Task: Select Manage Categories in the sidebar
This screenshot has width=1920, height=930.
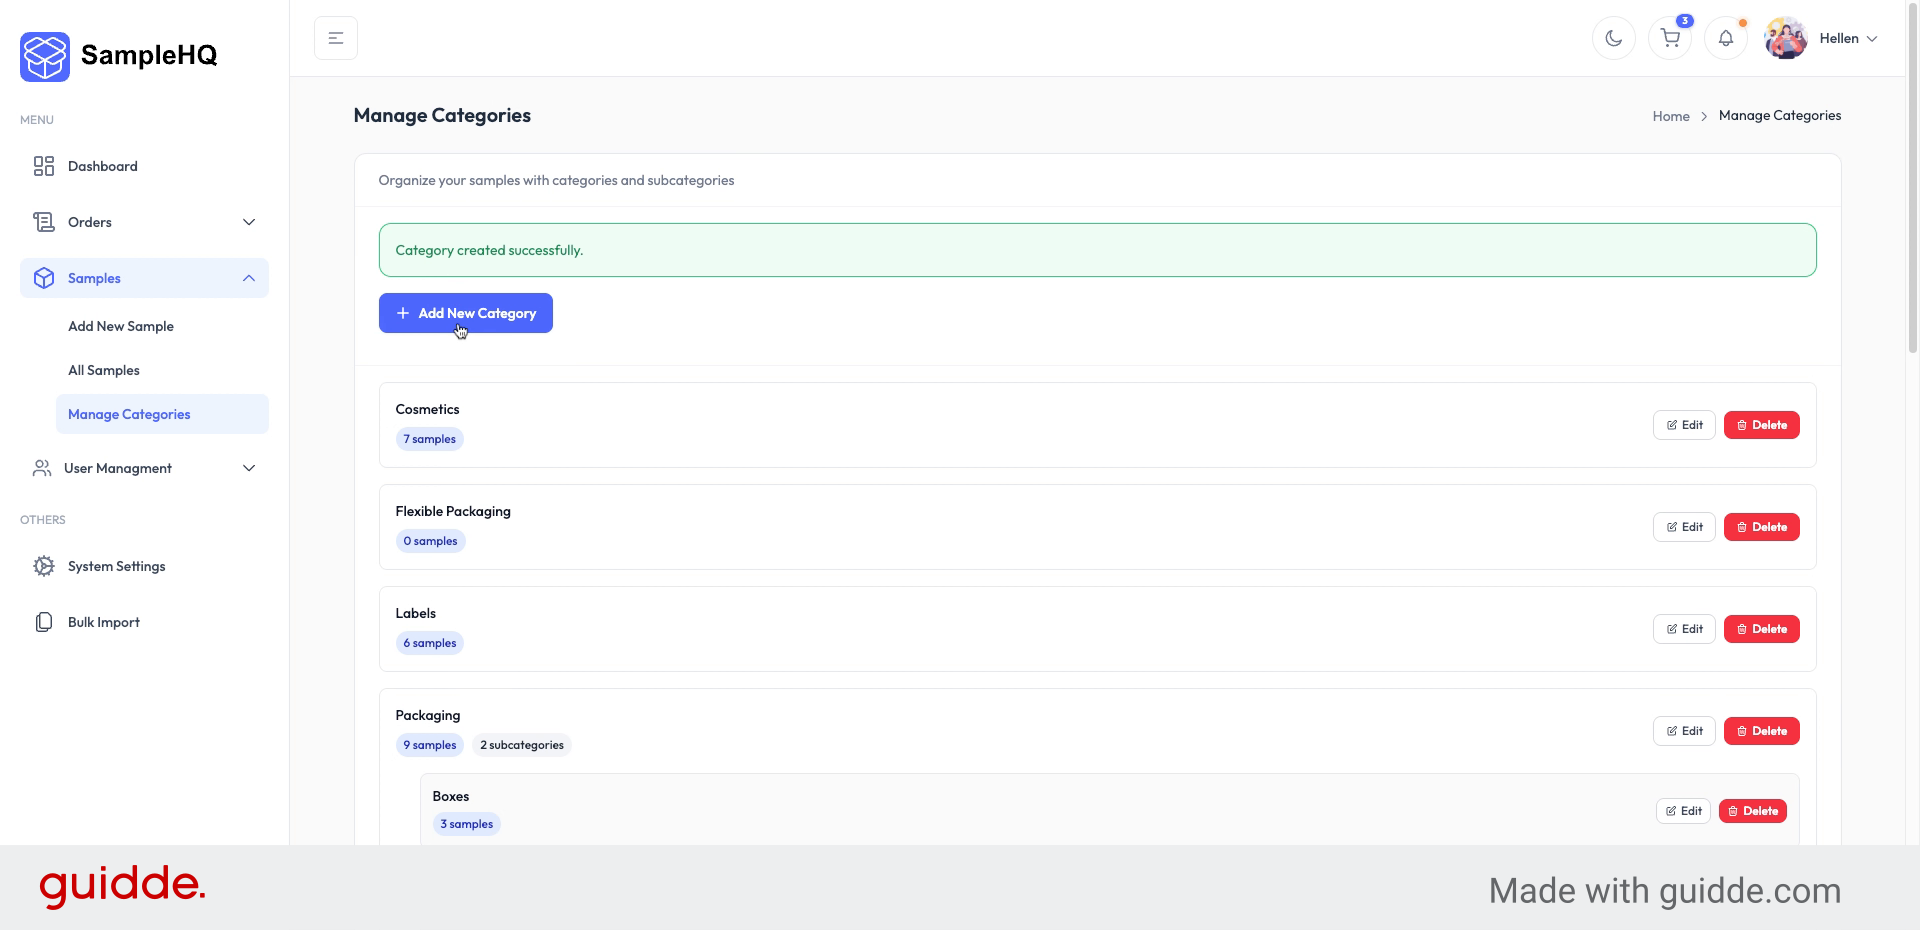Action: 129,413
